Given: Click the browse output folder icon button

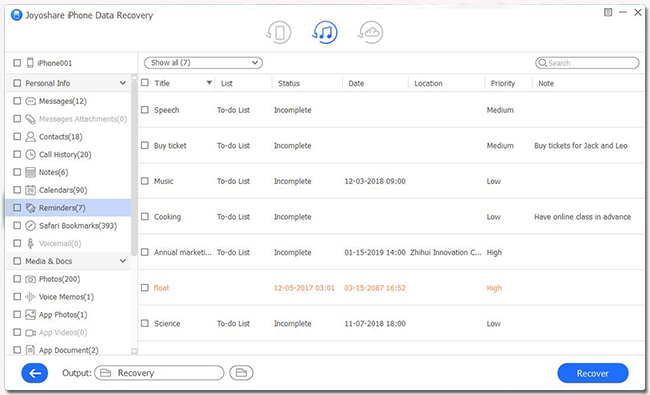Looking at the screenshot, I should point(241,373).
